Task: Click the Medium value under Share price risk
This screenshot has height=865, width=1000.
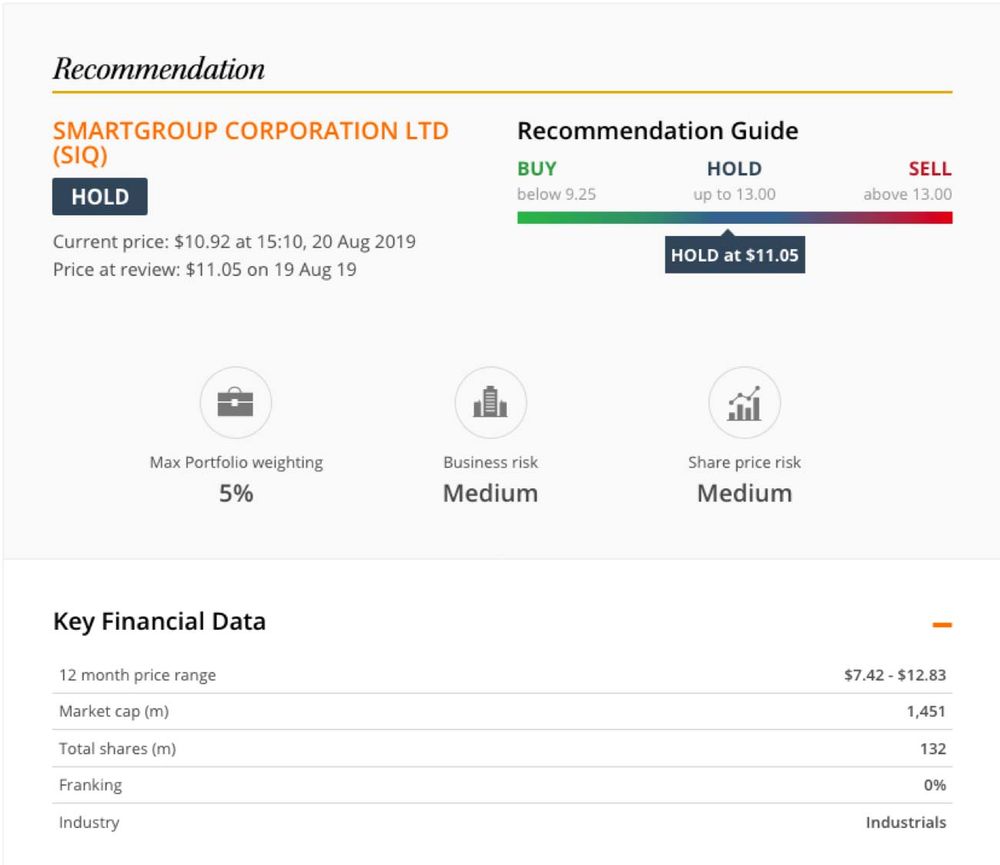Action: click(744, 493)
